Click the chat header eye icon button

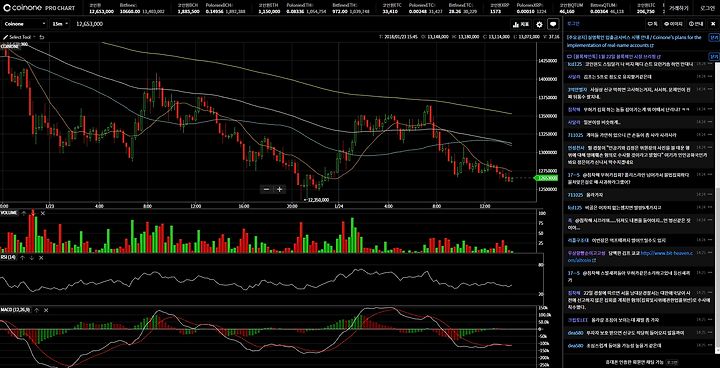[x=673, y=23]
